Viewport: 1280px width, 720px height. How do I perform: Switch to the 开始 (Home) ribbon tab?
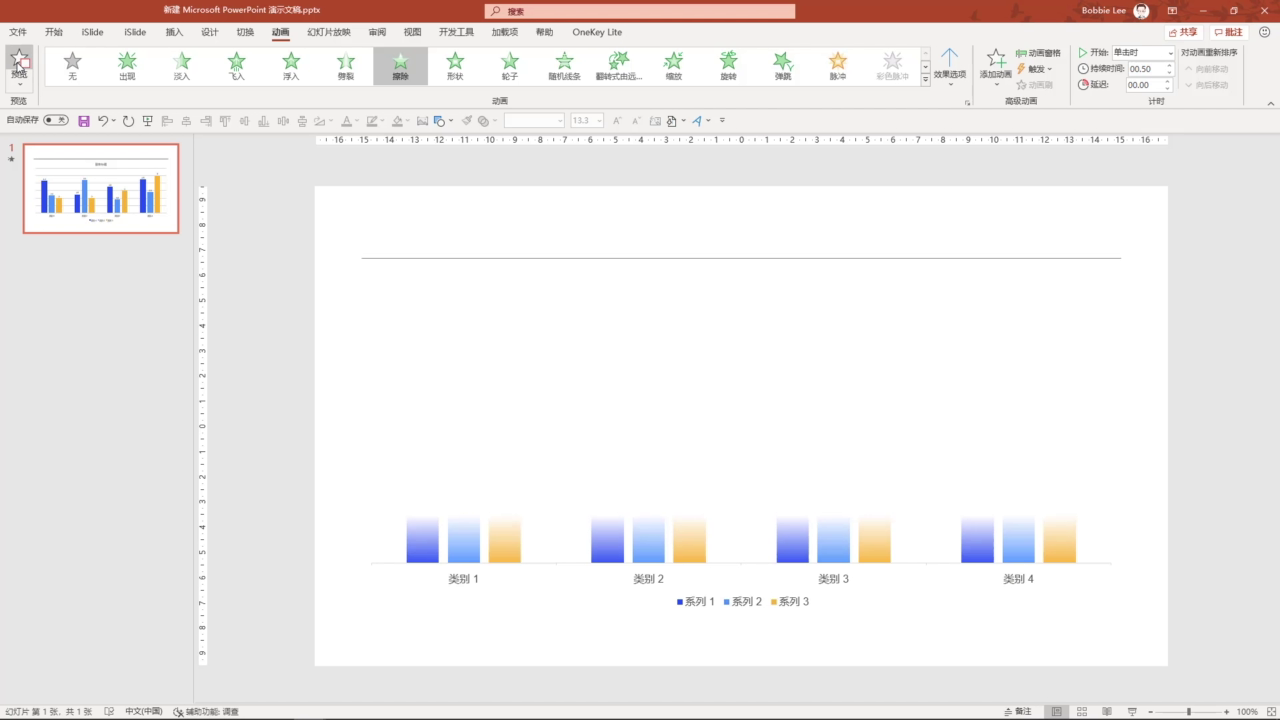coord(54,32)
